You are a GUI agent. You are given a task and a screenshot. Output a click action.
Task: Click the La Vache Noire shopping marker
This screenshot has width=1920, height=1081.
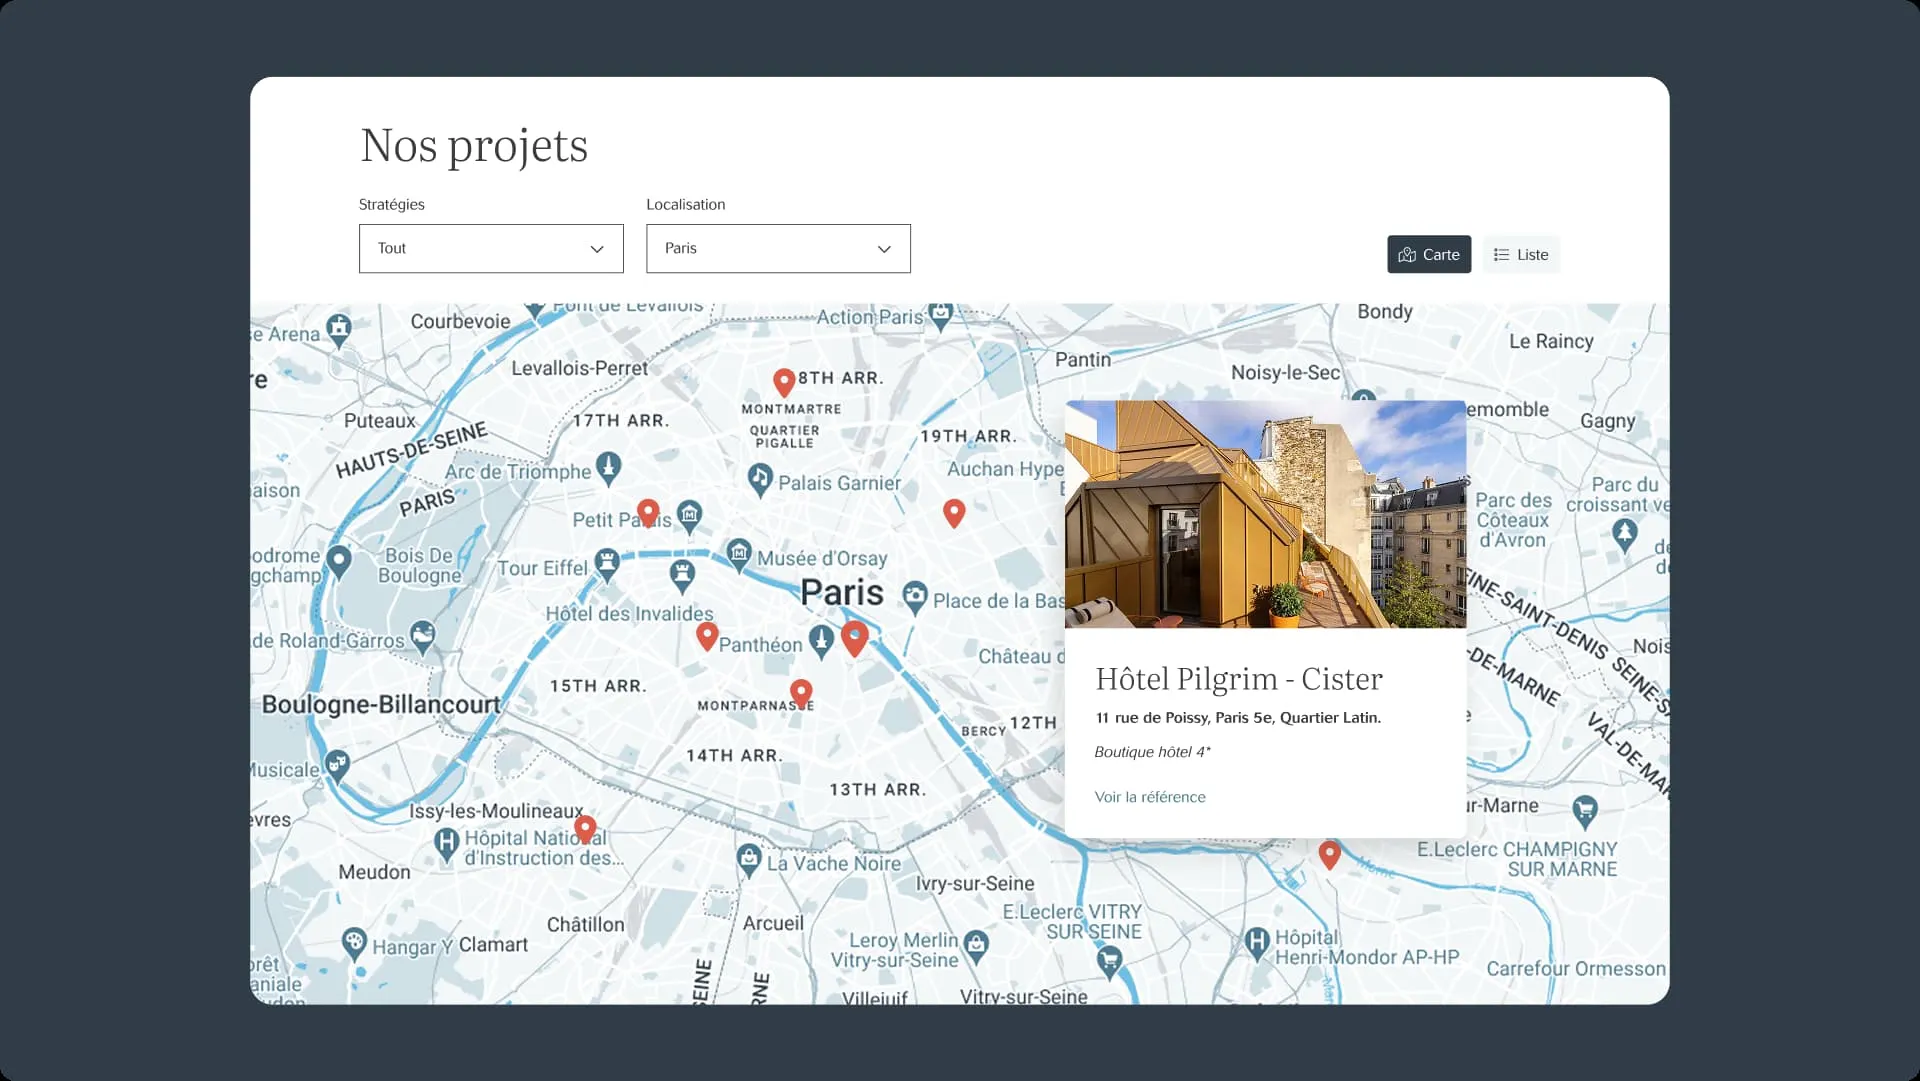[x=748, y=860]
